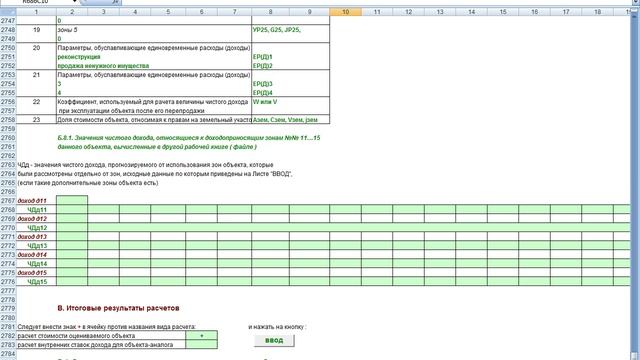Click the Select All corner of the sheet
The height and width of the screenshot is (360, 640).
click(8, 12)
